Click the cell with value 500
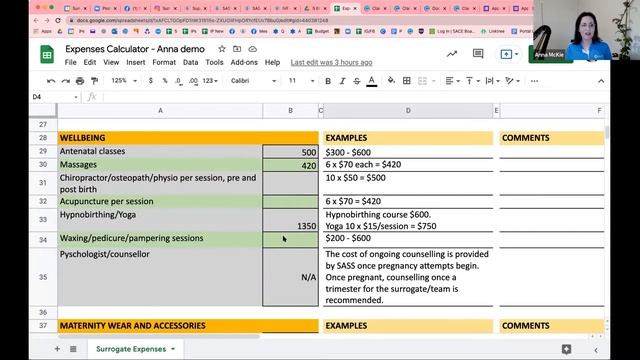Image resolution: width=640 pixels, height=360 pixels. pyautogui.click(x=290, y=152)
